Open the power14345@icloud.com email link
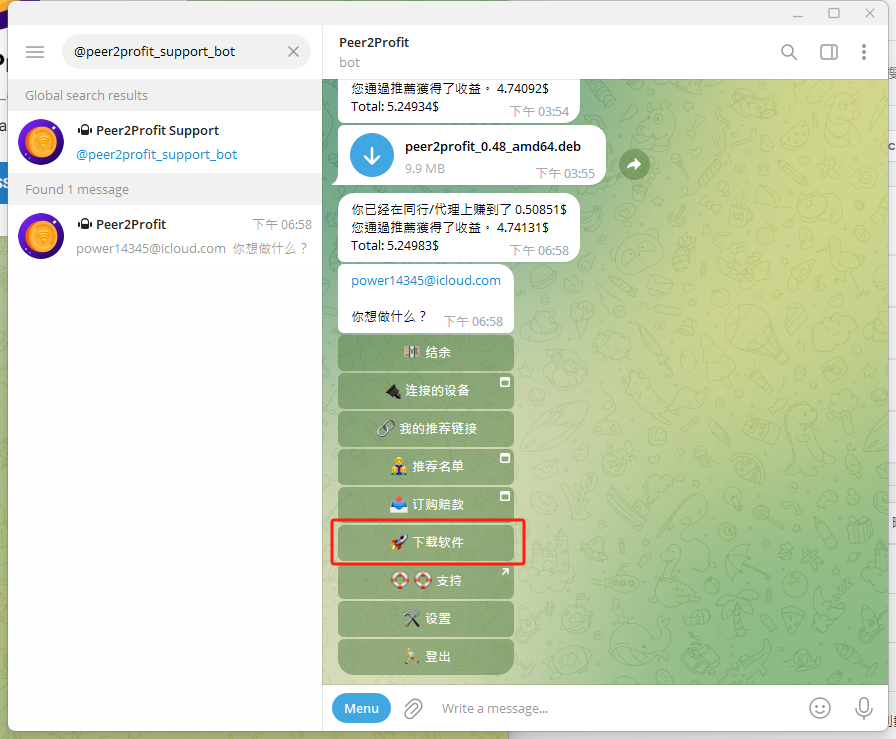 [x=426, y=281]
